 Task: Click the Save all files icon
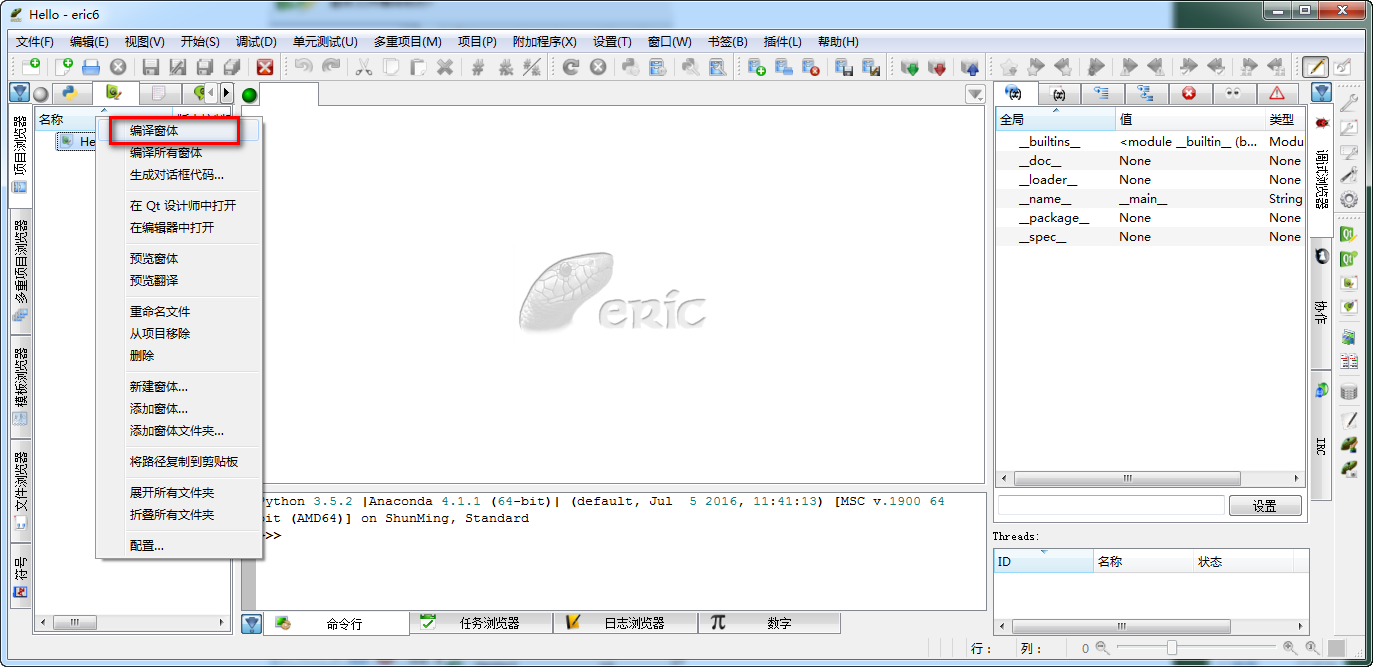point(231,67)
